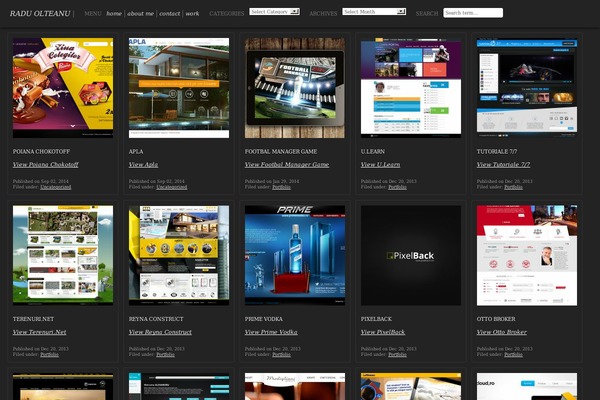Click the APLA title text
Image resolution: width=600 pixels, height=400 pixels.
click(x=136, y=152)
